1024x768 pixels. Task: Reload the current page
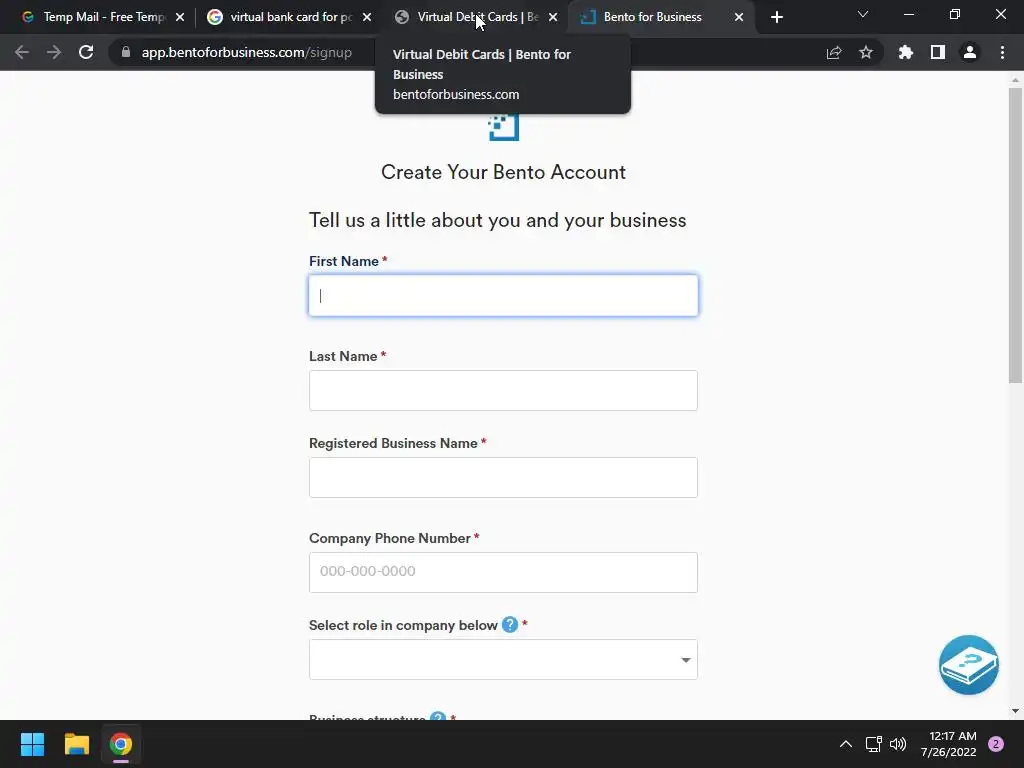pyautogui.click(x=86, y=52)
